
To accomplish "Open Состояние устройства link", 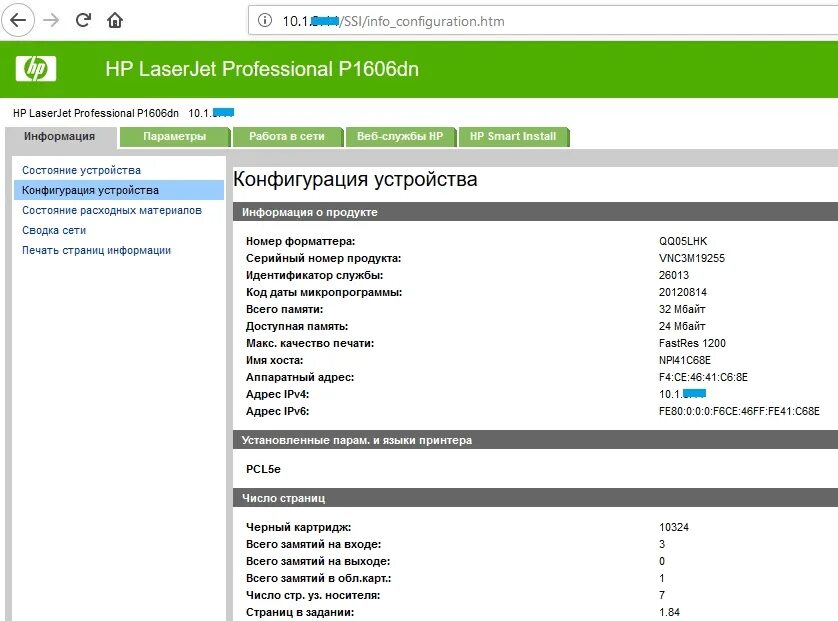I will (81, 170).
